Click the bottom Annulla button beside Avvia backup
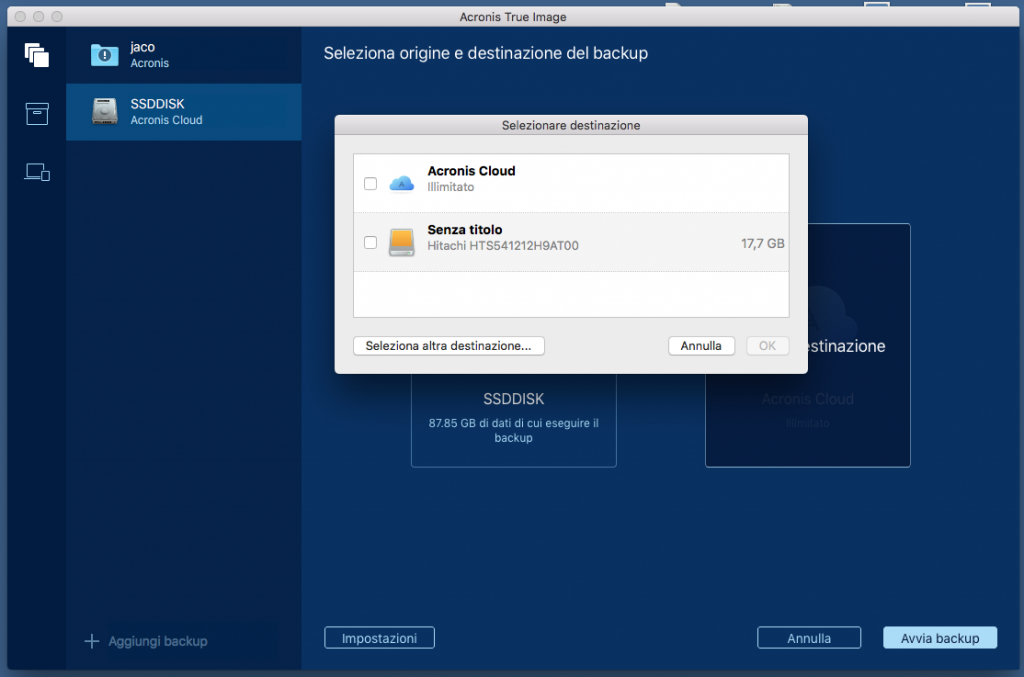 [x=809, y=638]
